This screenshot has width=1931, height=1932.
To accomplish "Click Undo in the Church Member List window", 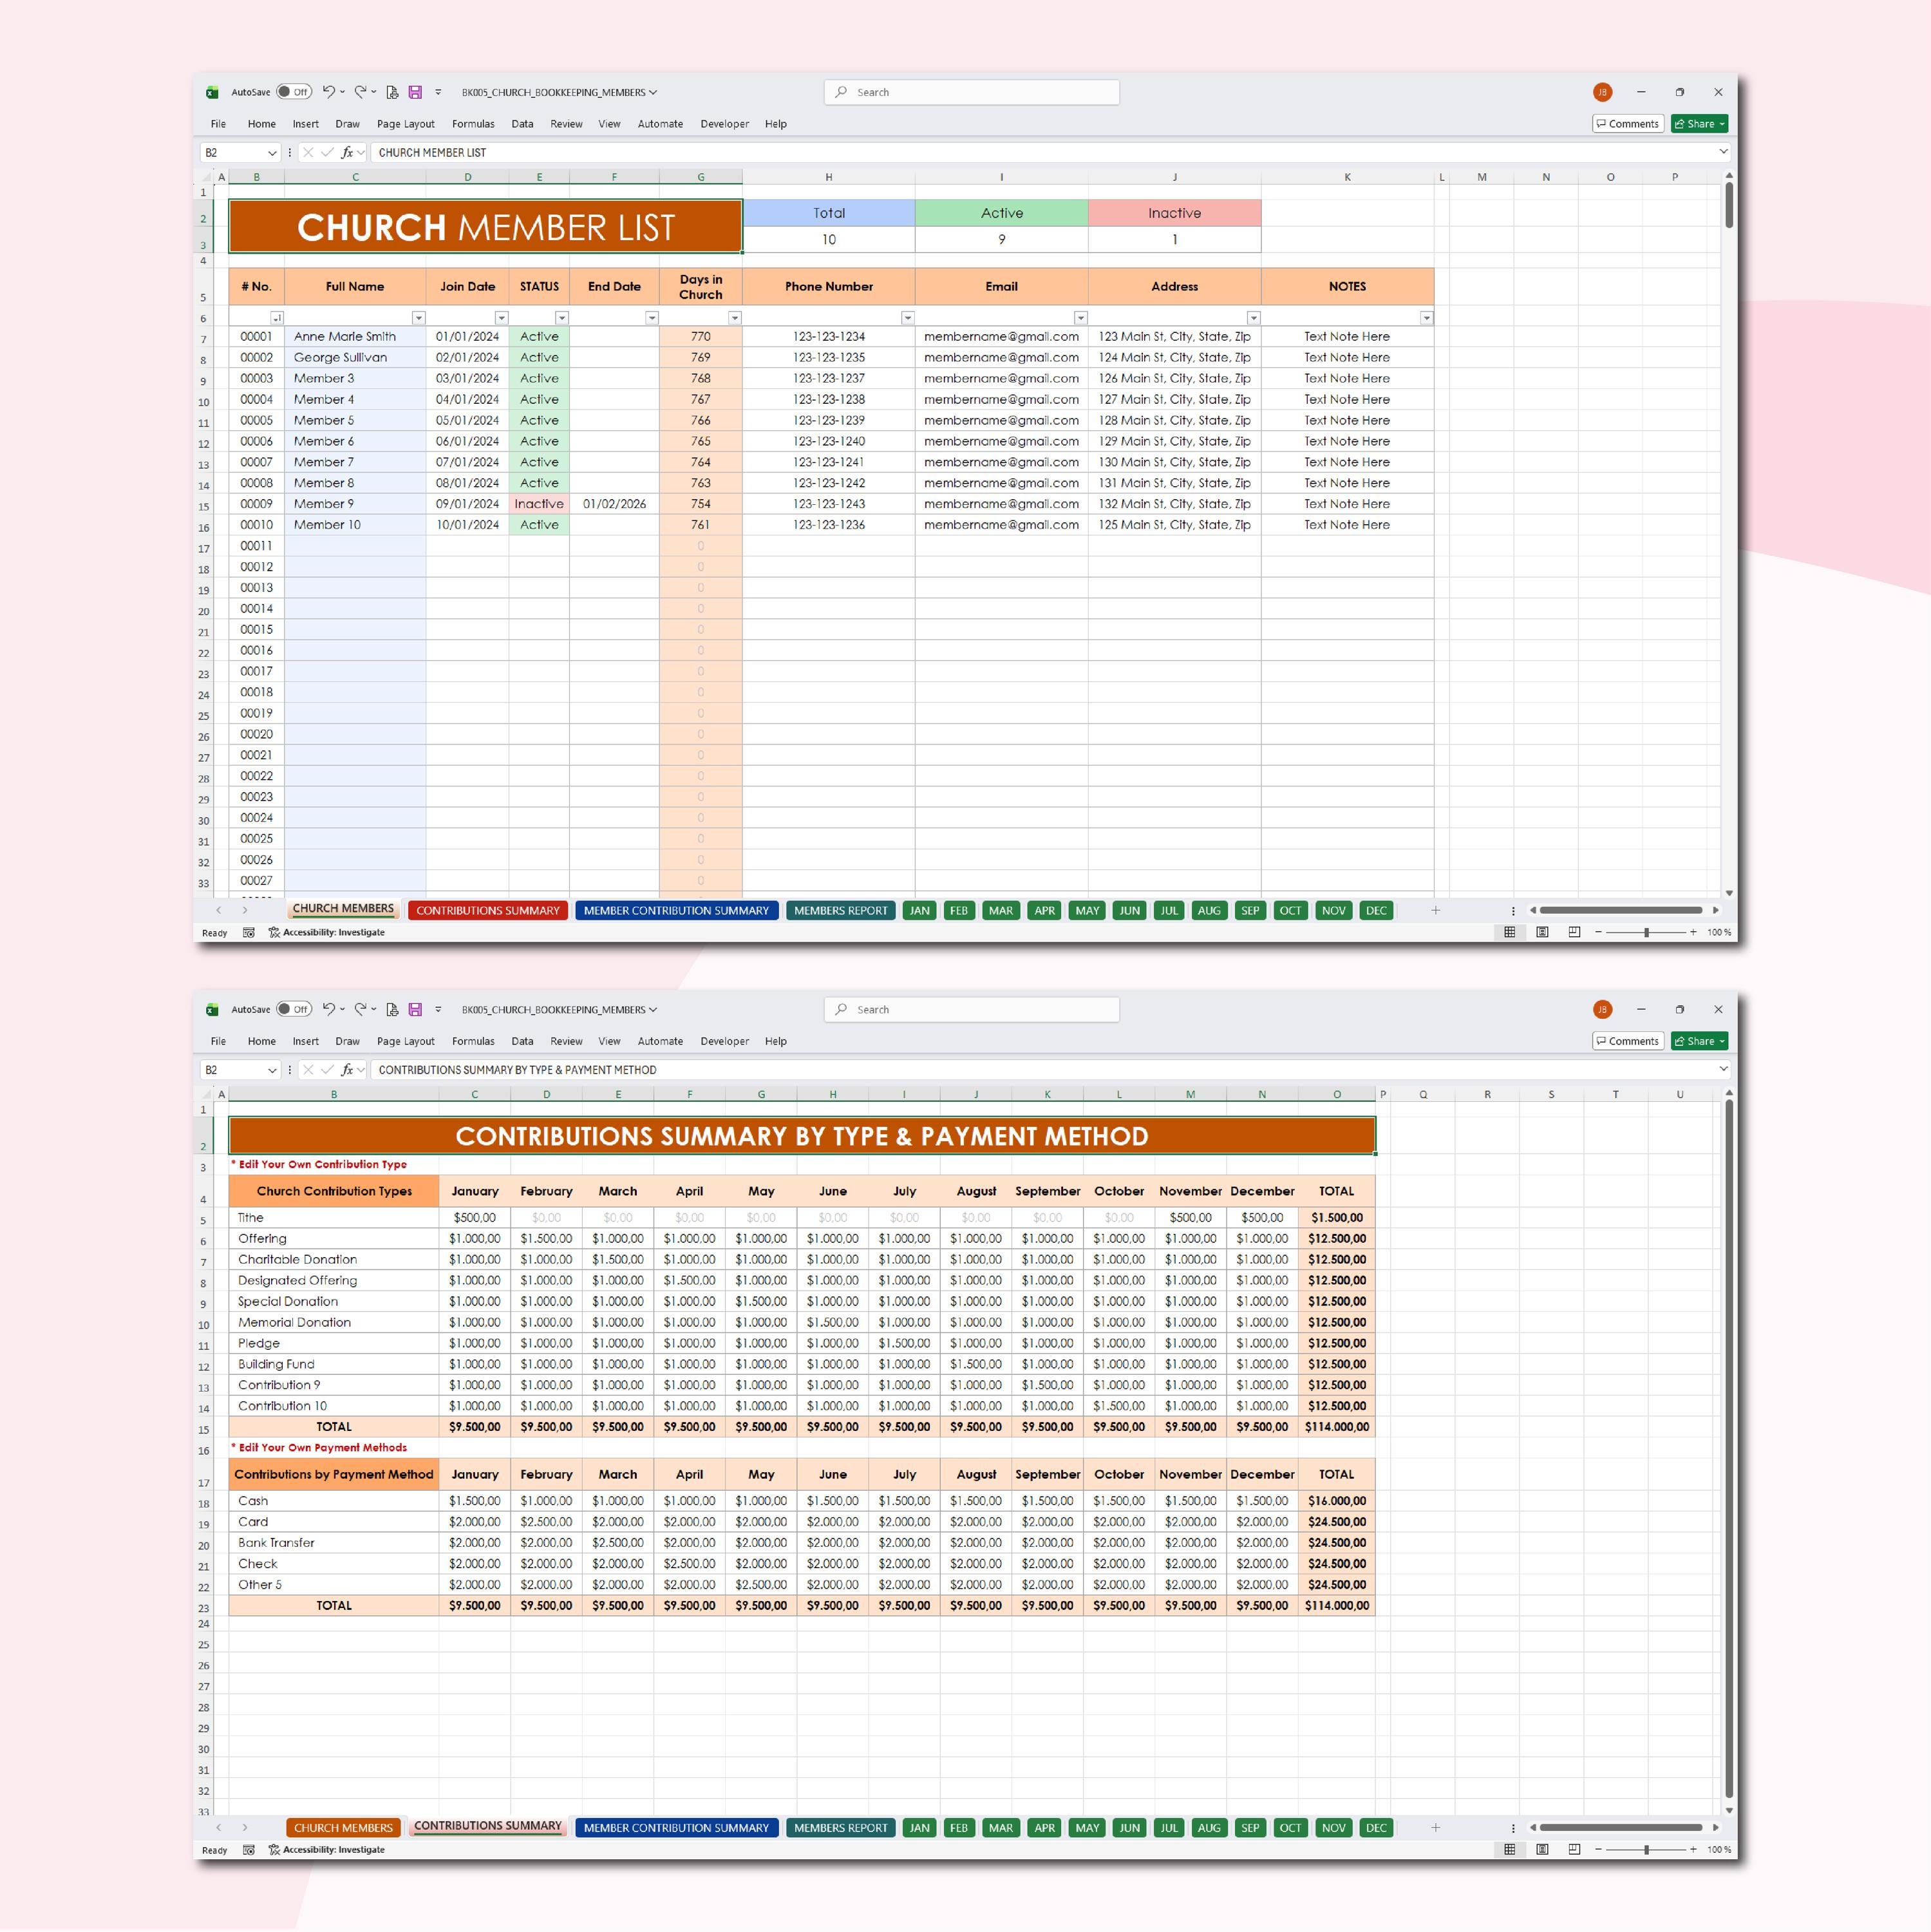I will [x=328, y=92].
